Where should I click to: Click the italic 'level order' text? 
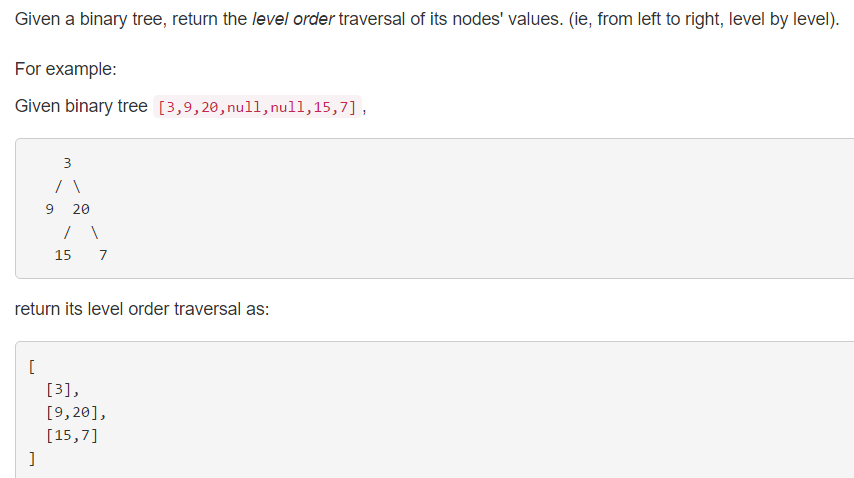point(293,20)
